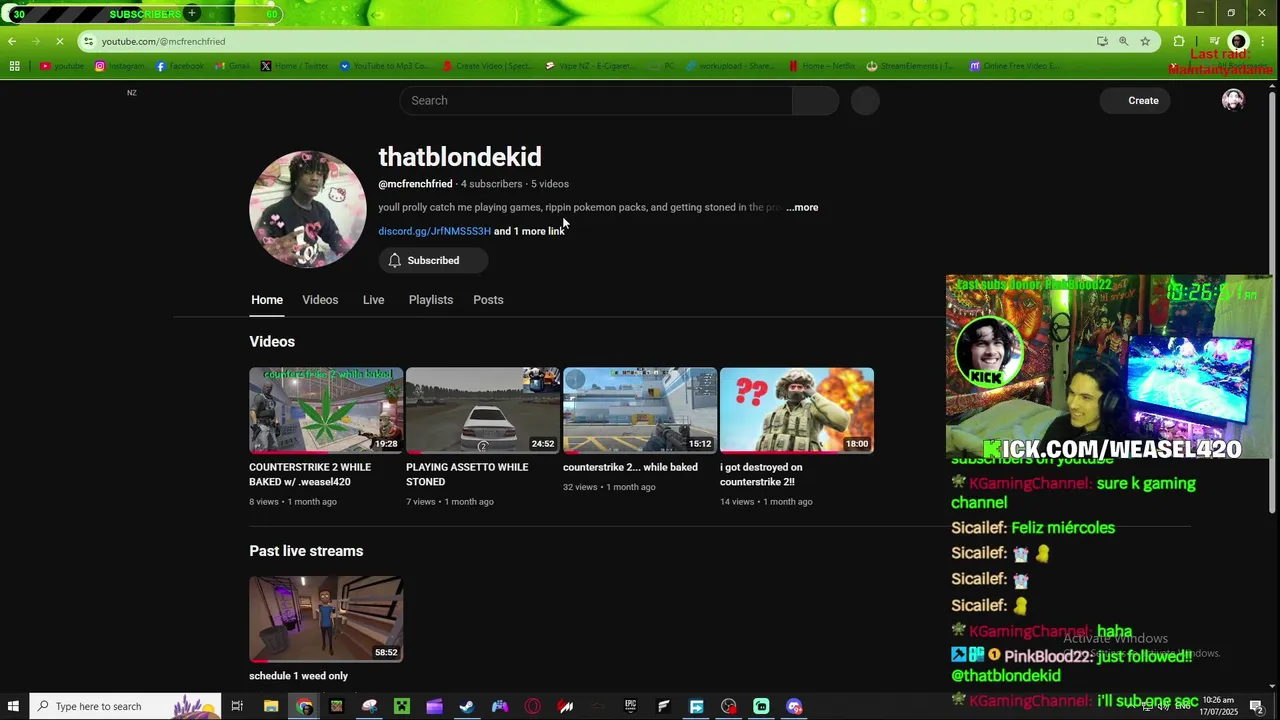The height and width of the screenshot is (720, 1280).
Task: Open the Chrome apps grid in bookmarks bar
Action: tap(14, 66)
